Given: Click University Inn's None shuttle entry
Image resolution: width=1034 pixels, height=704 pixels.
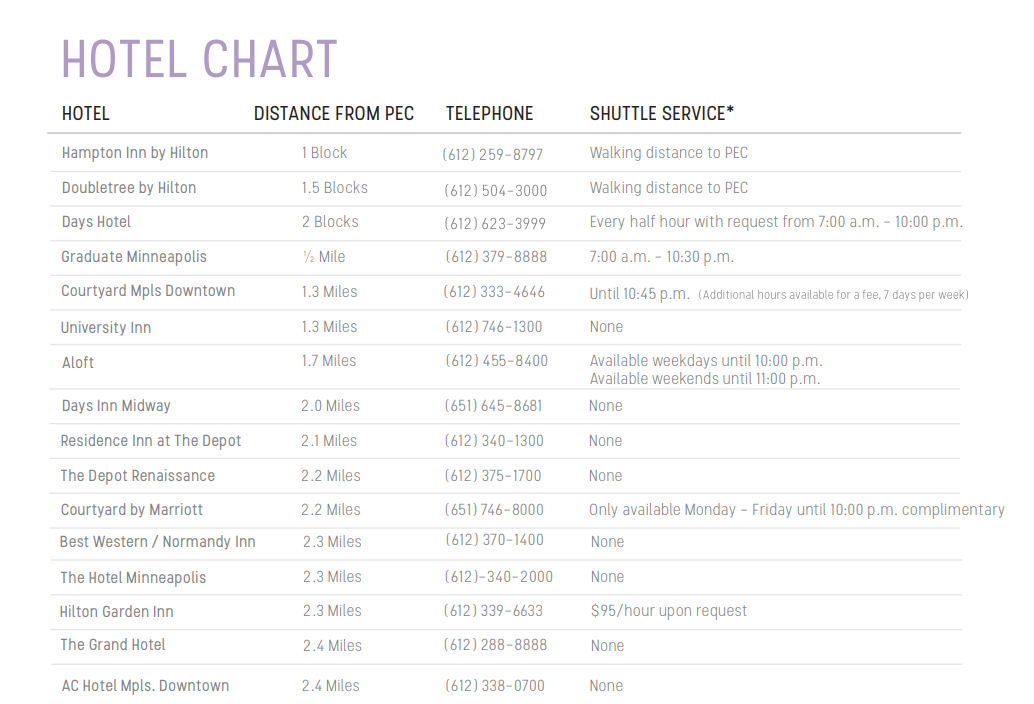Looking at the screenshot, I should click(x=607, y=327).
